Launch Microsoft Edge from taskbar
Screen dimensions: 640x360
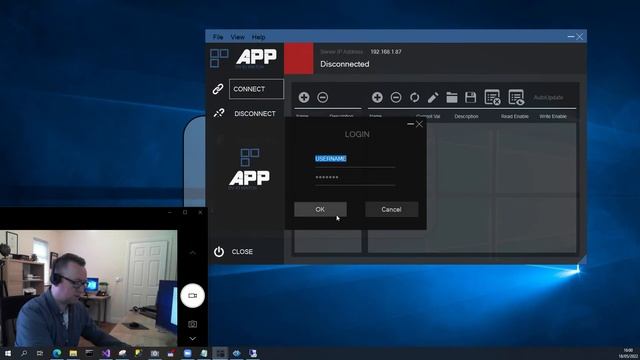56,353
